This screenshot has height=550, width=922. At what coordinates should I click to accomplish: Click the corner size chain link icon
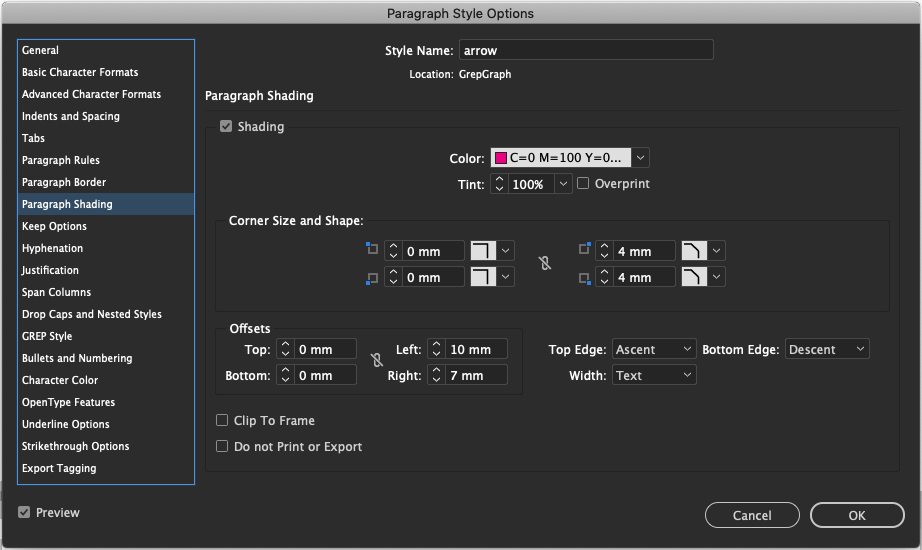pyautogui.click(x=545, y=263)
